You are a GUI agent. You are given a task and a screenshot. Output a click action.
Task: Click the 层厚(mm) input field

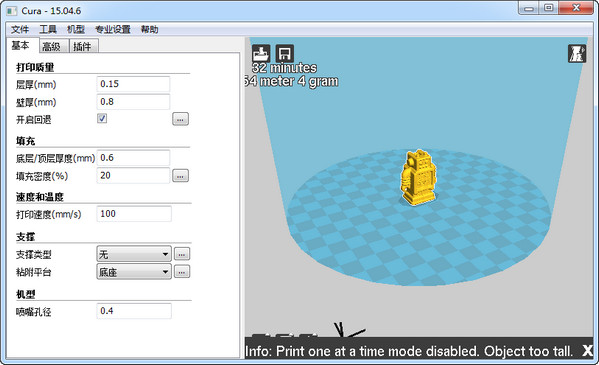(x=133, y=84)
